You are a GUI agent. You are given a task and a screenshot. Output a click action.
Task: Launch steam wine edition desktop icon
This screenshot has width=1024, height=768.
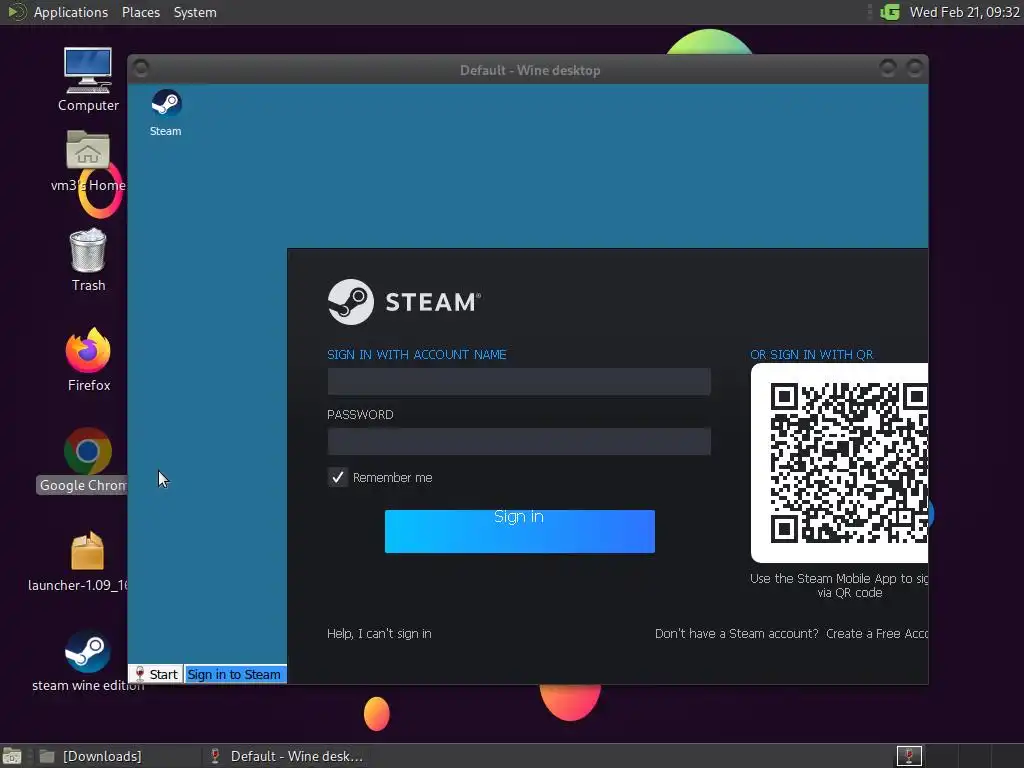pos(88,661)
